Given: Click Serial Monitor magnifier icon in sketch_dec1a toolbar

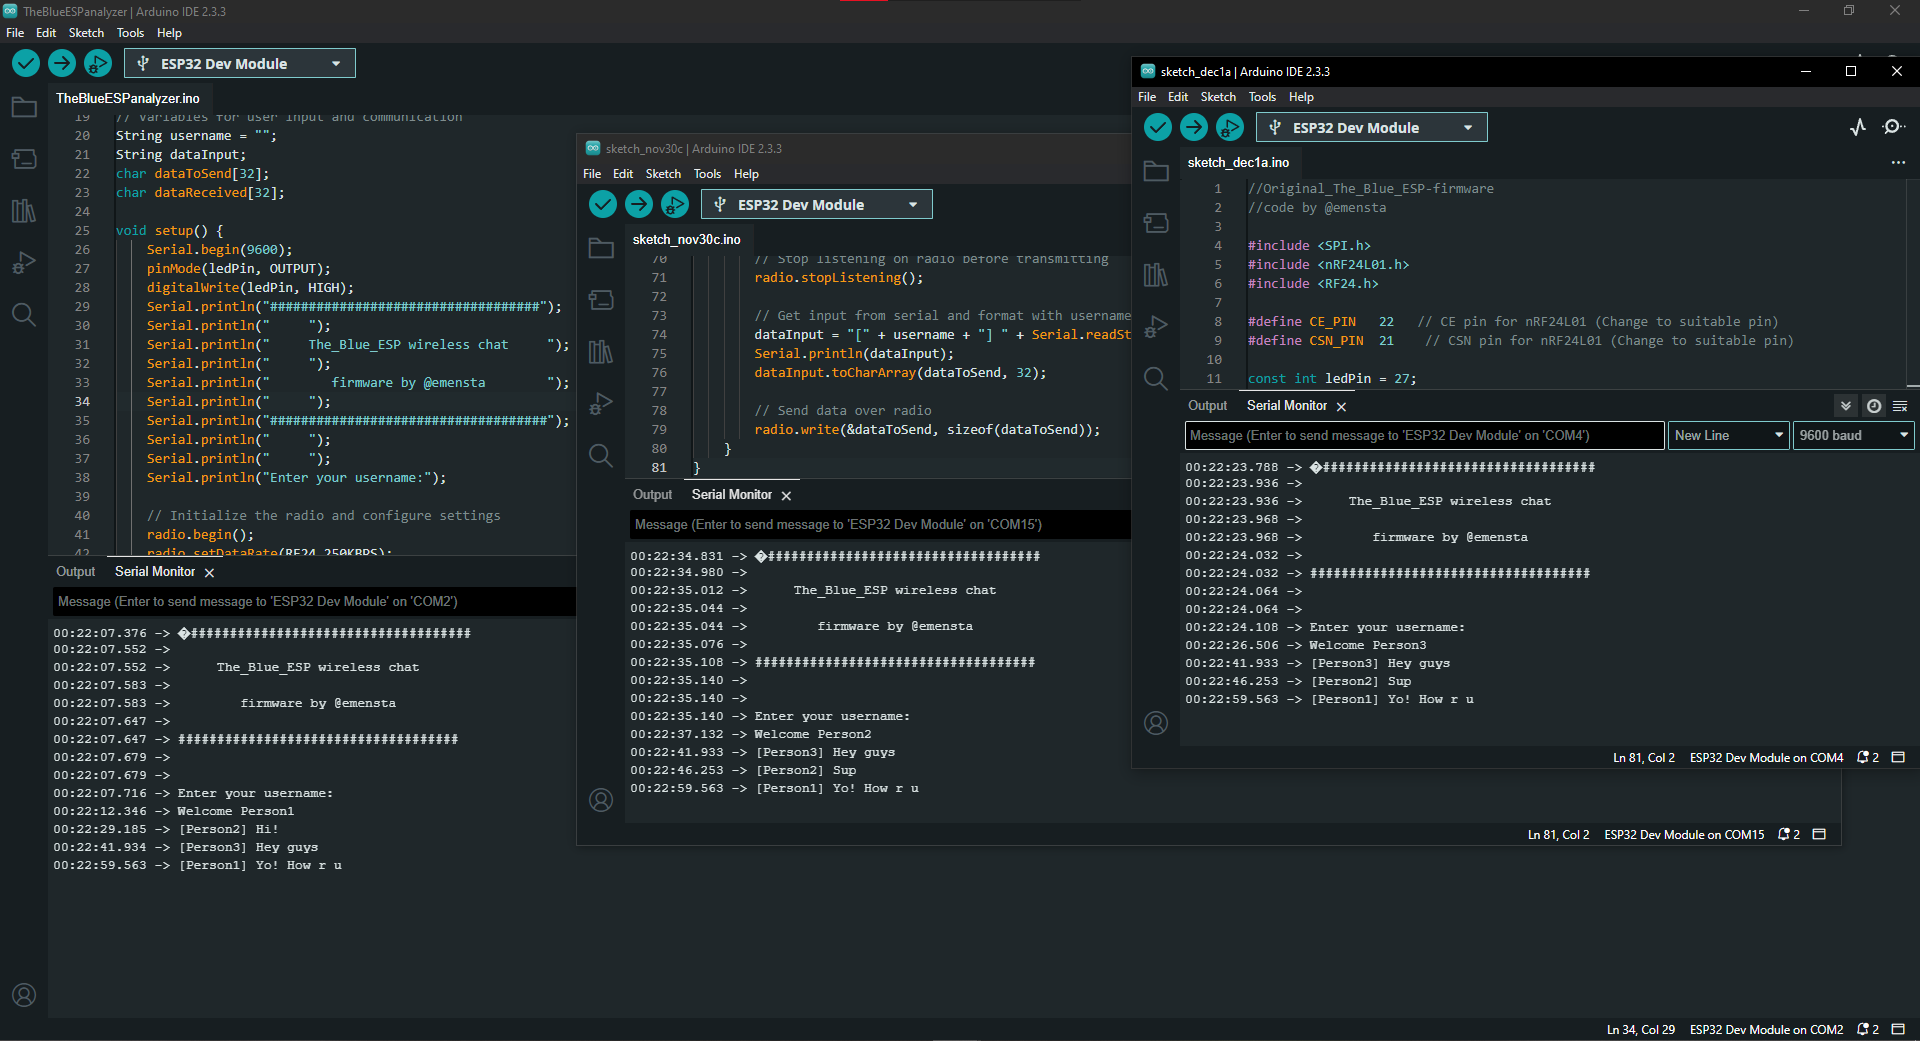Looking at the screenshot, I should click(1892, 127).
